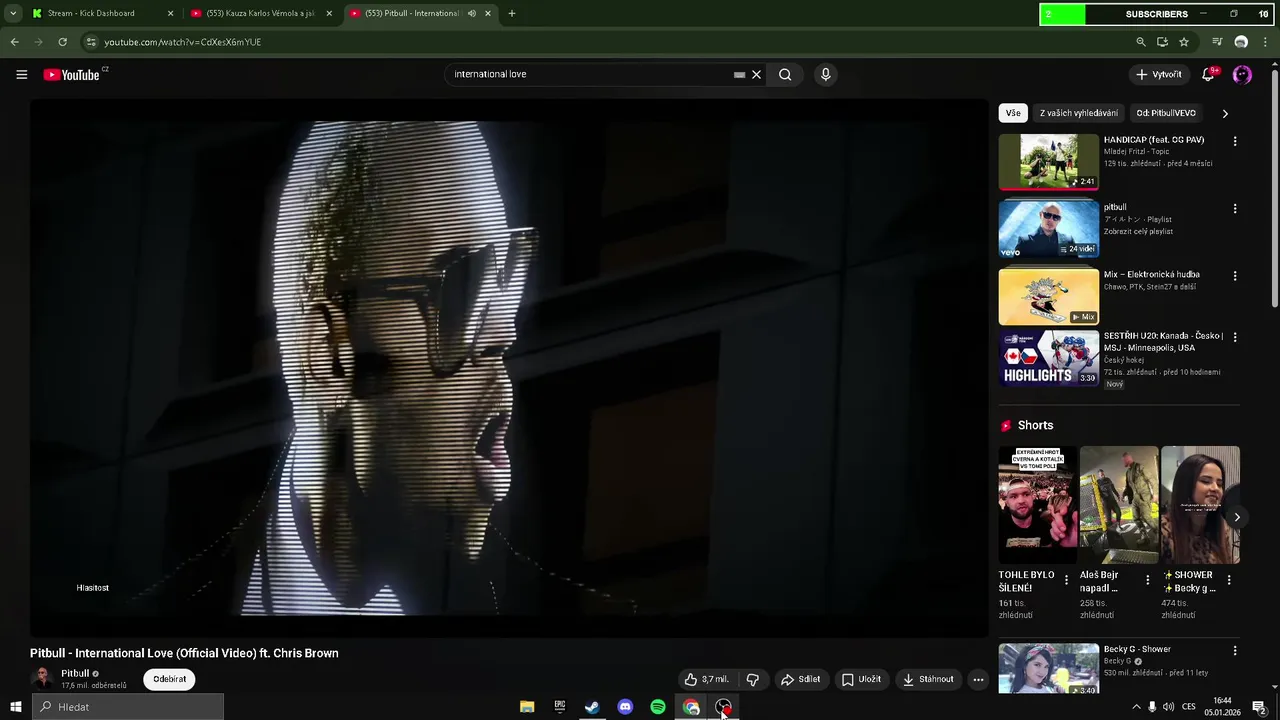Reload the current page
1280x720 pixels.
point(62,42)
